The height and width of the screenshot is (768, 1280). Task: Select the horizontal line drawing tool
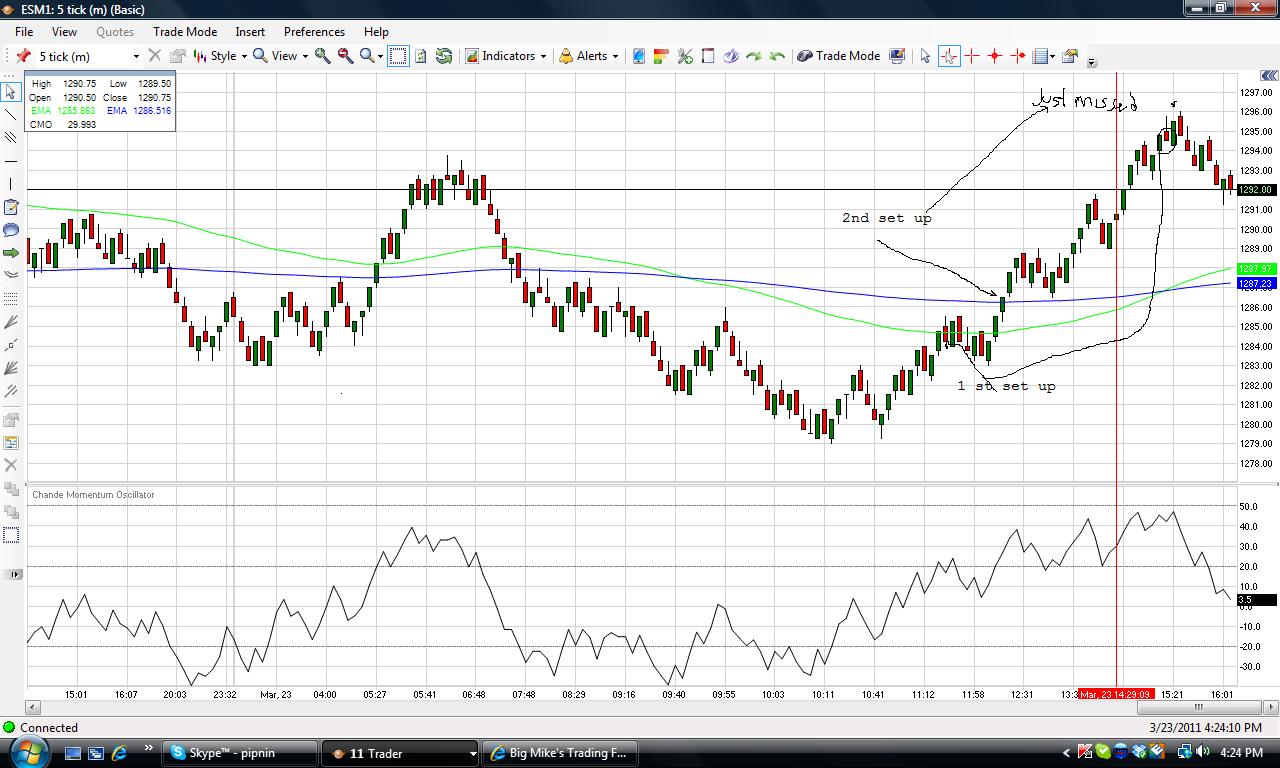(x=11, y=161)
